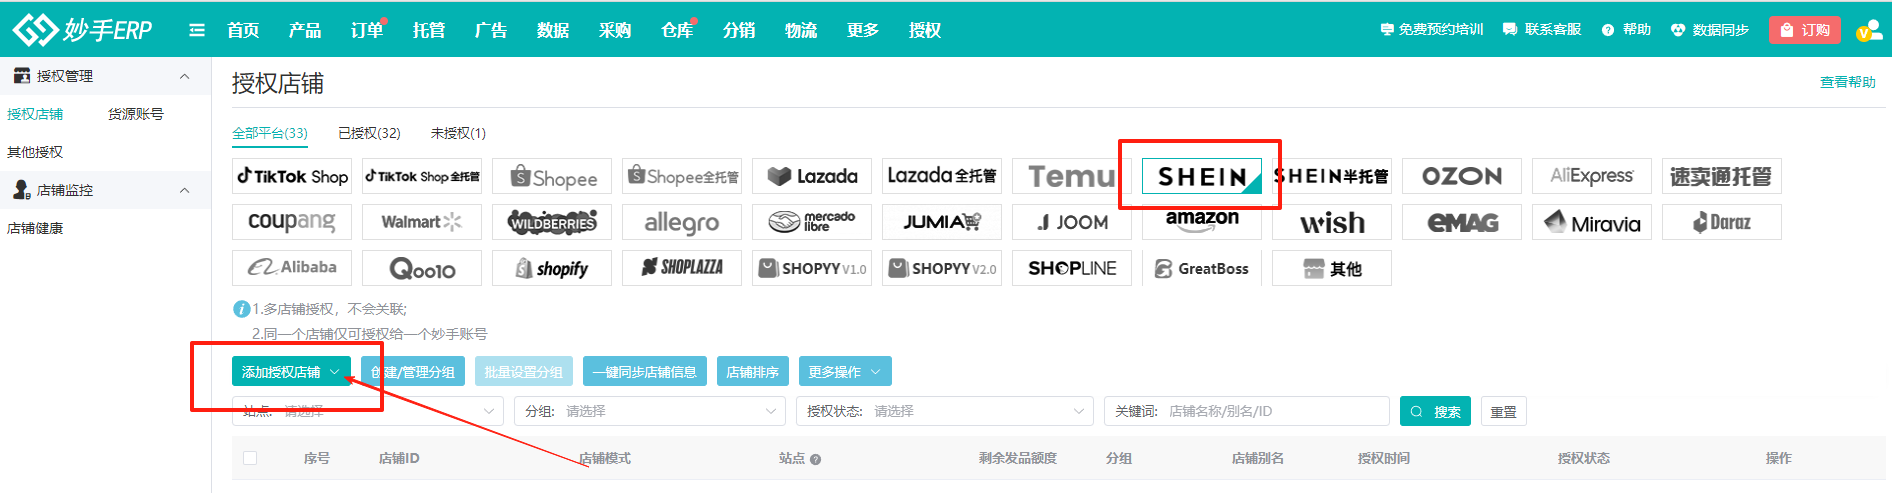
Task: Click the 搜索 search button
Action: (1435, 411)
